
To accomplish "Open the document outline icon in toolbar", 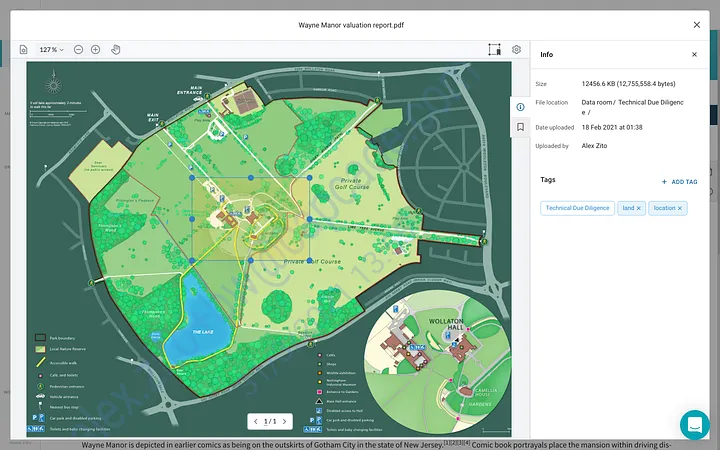I will (23, 50).
